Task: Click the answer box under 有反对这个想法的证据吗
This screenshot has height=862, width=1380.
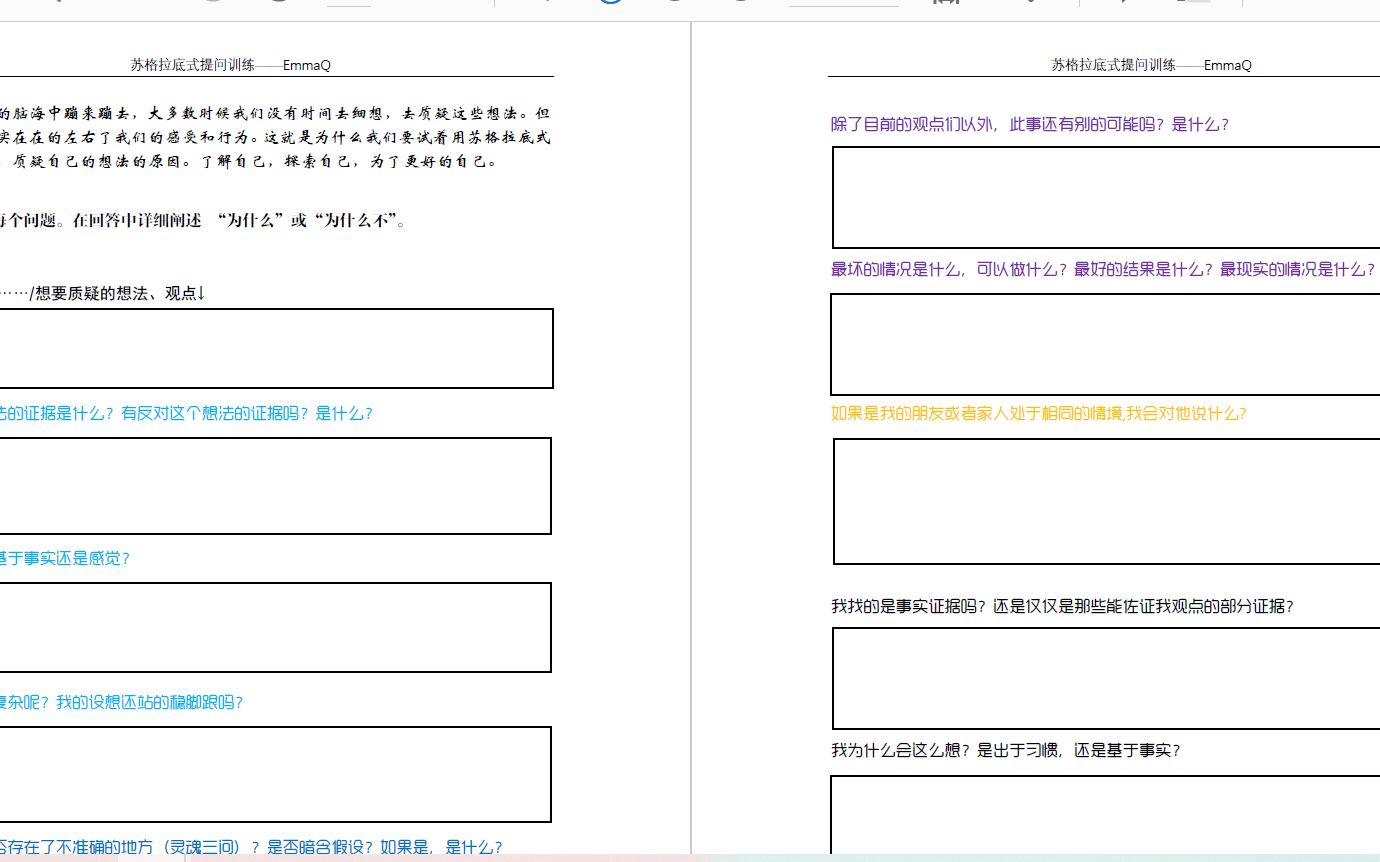Action: 275,486
